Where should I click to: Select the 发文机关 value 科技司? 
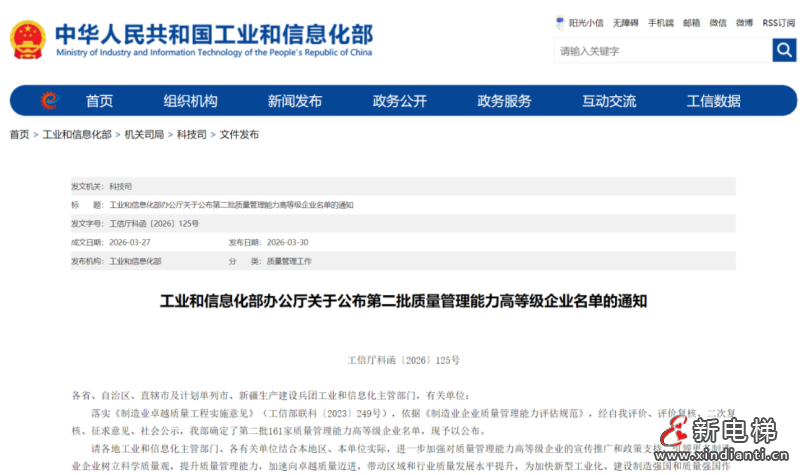(120, 186)
